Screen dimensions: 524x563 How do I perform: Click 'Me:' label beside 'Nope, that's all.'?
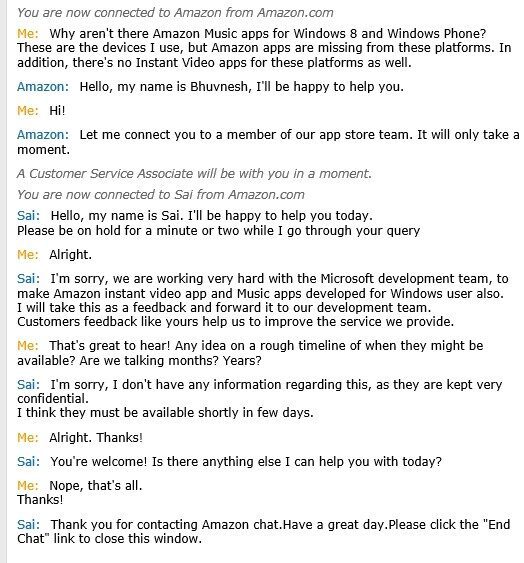click(28, 486)
